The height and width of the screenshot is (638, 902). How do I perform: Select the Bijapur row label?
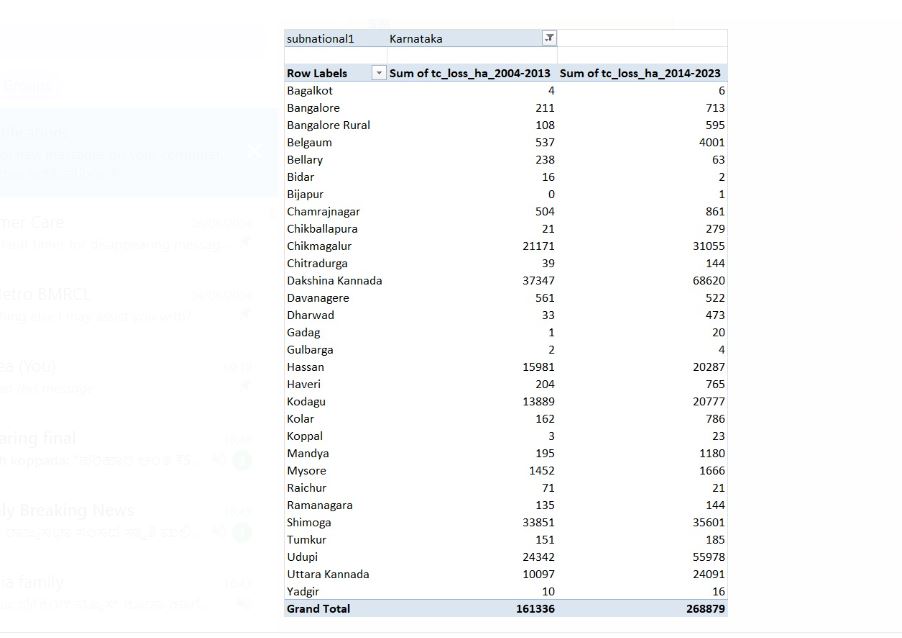(x=305, y=194)
